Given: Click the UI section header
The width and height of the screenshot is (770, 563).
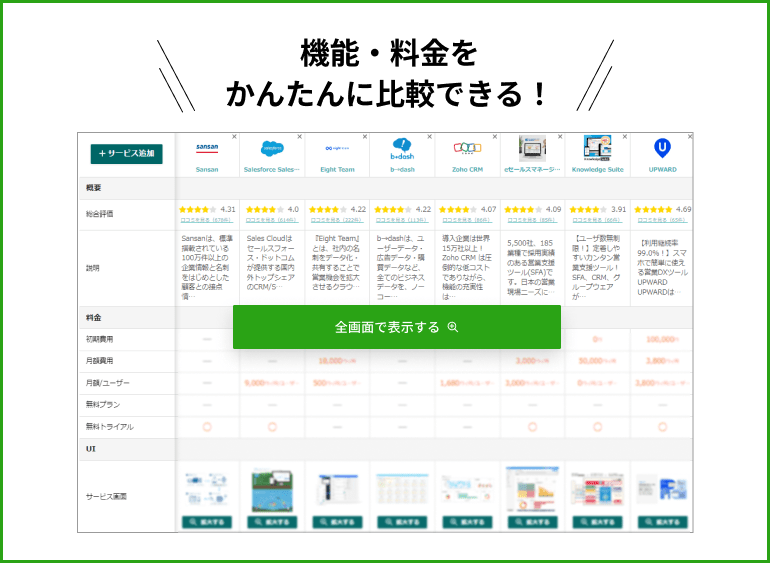Looking at the screenshot, I should [x=91, y=449].
